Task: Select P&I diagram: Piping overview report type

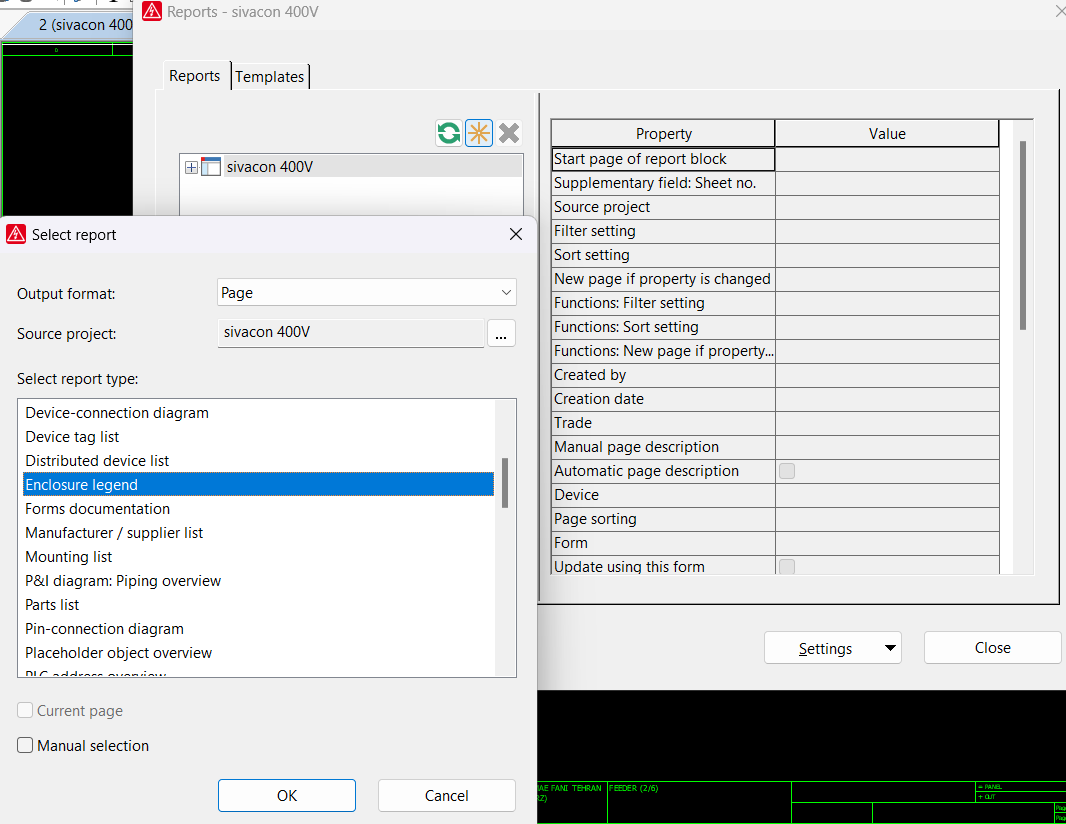Action: [258, 581]
